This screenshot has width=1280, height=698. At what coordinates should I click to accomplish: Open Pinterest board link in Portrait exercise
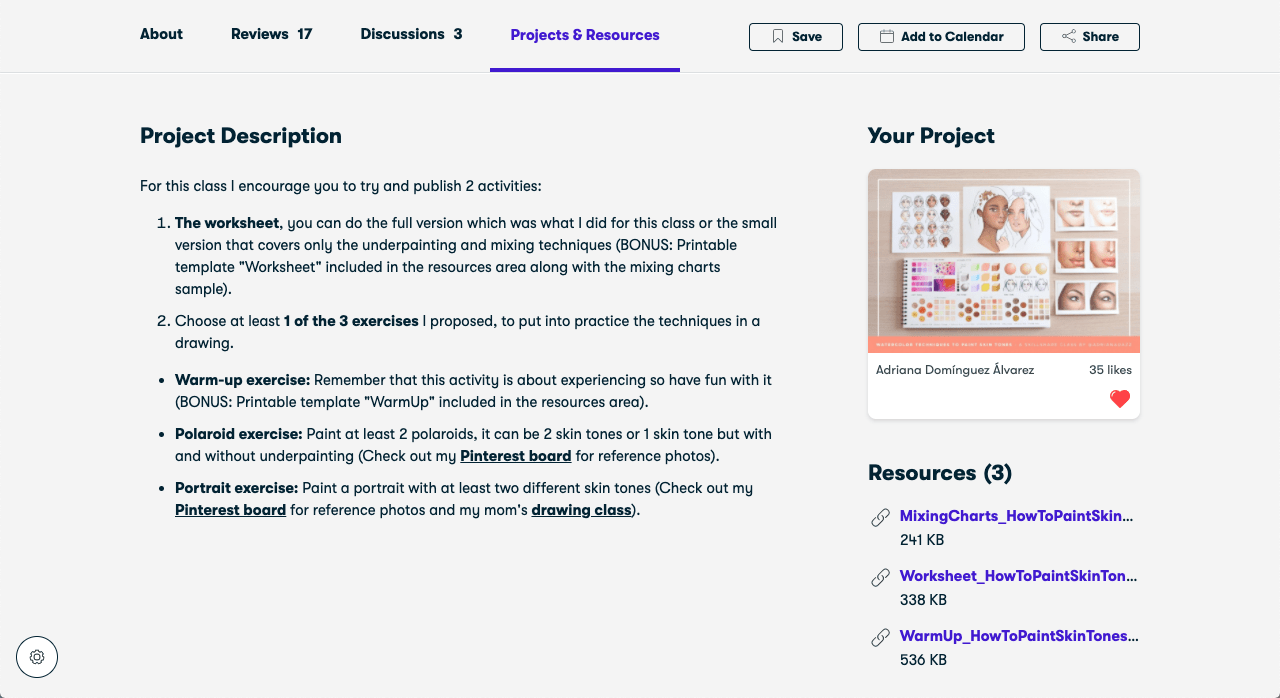tap(230, 510)
